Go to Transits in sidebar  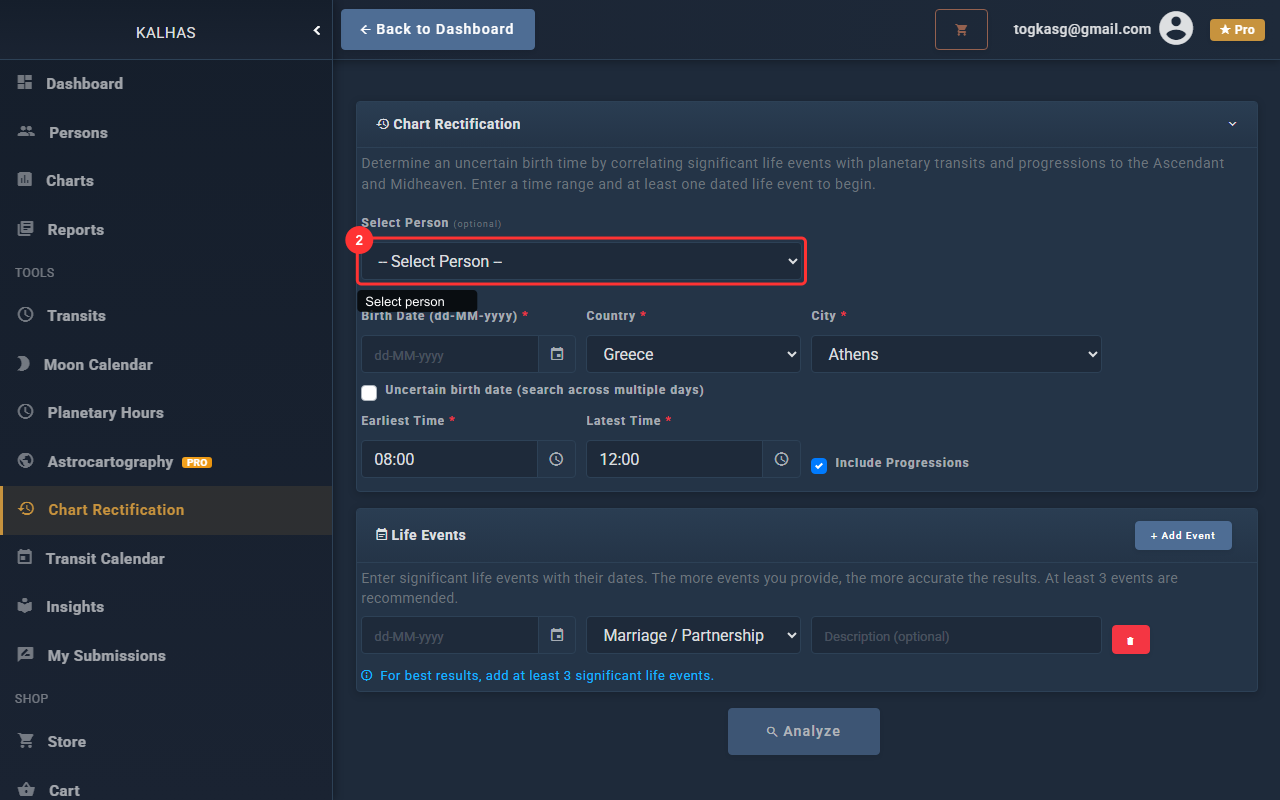76,315
